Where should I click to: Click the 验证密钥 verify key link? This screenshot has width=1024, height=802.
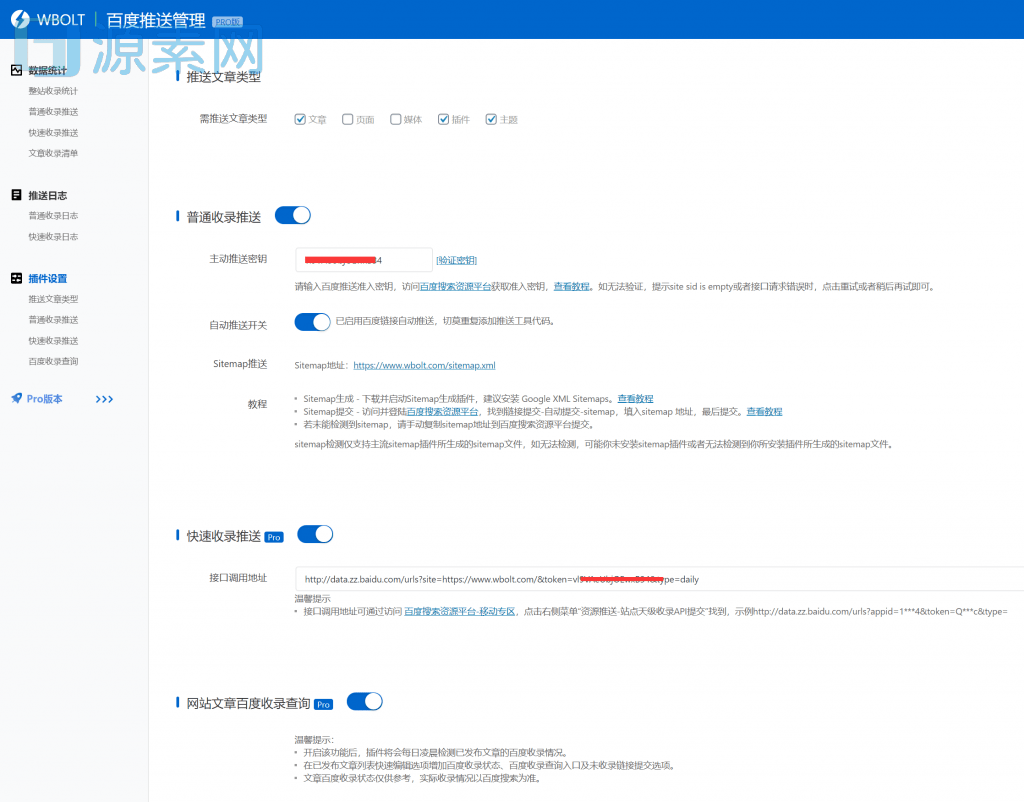457,260
